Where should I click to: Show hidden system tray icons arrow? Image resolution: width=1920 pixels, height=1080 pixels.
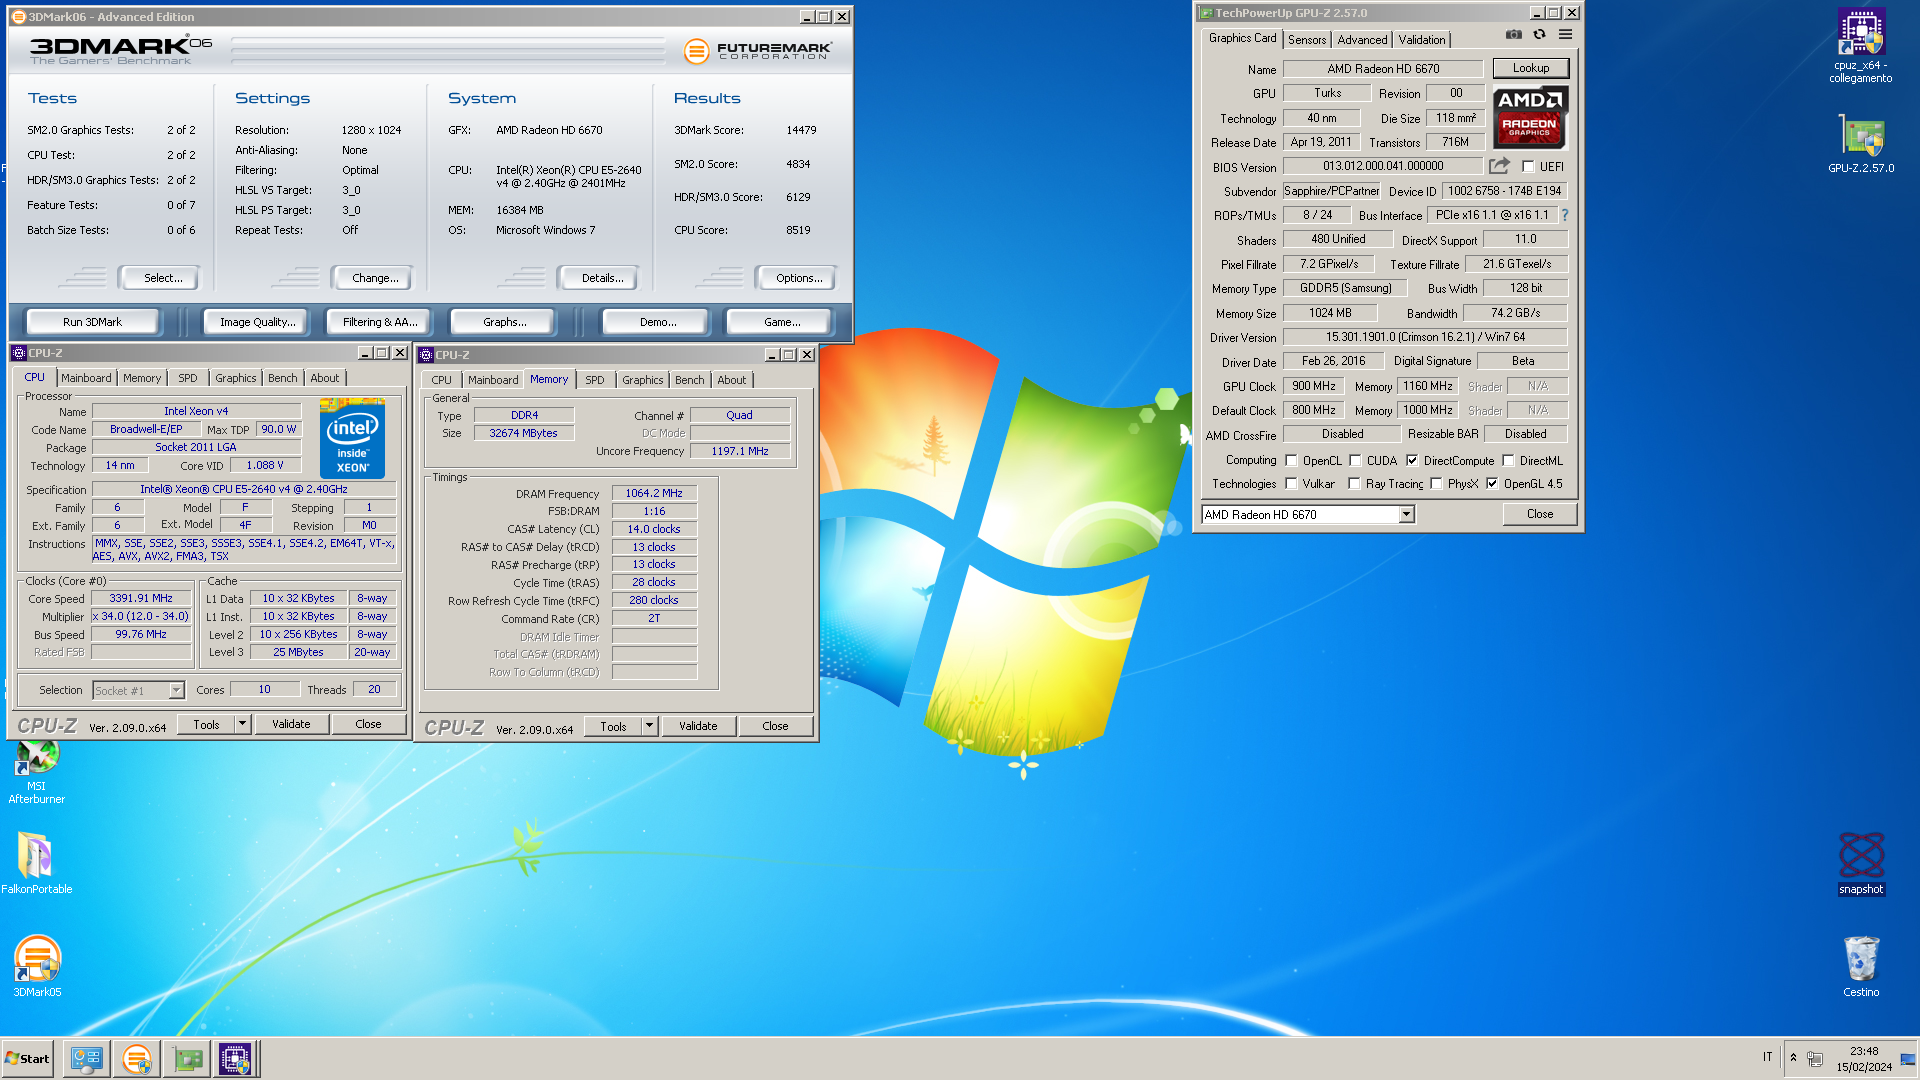(x=1793, y=1058)
